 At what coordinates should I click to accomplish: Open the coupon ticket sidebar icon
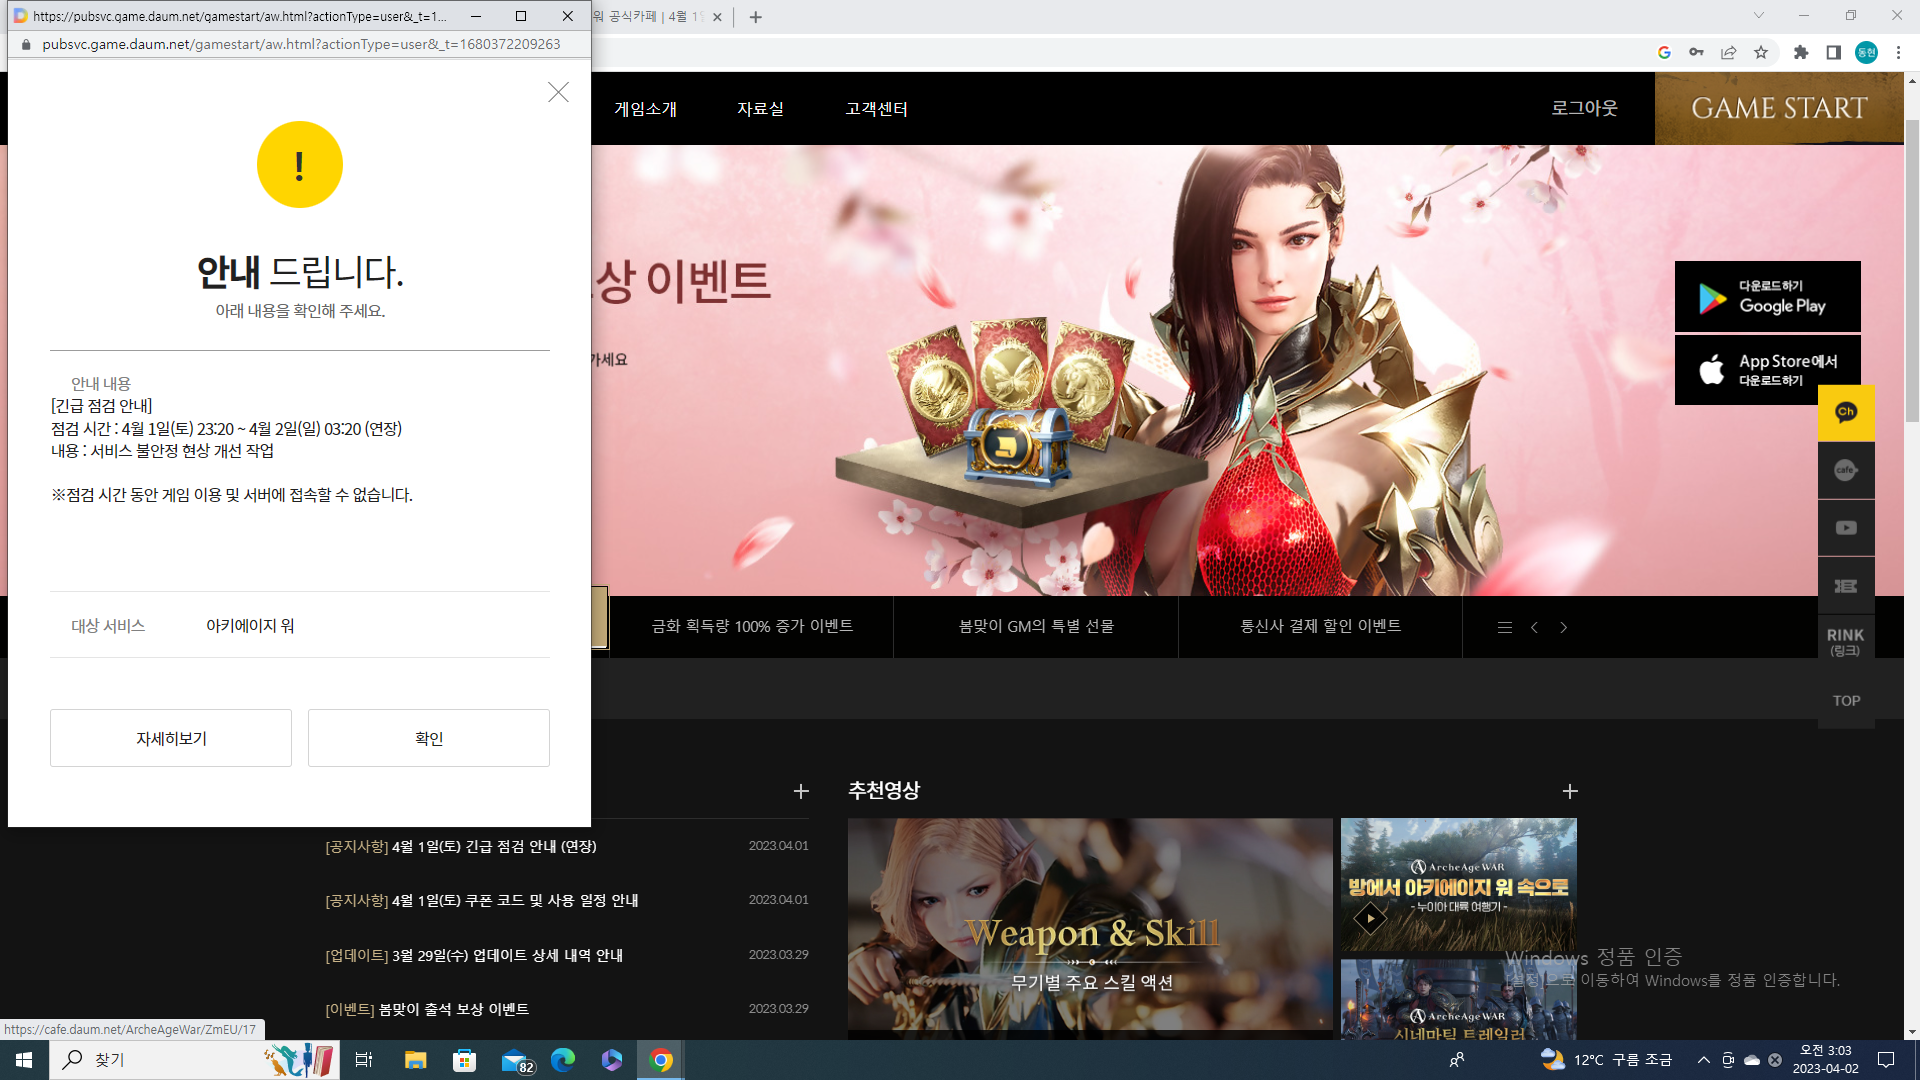tap(1846, 586)
